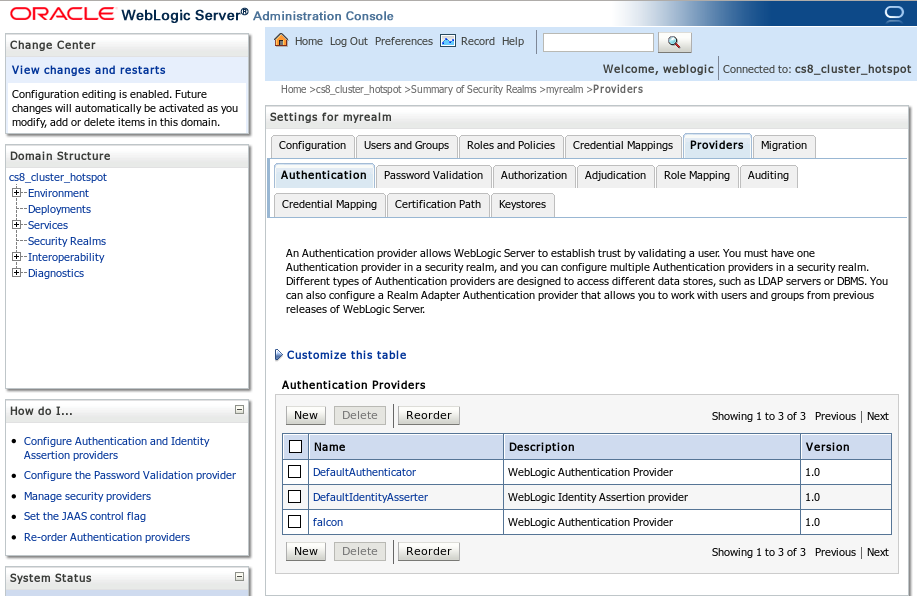Click View changes and restarts
Screen dimensions: 917x596
point(88,70)
